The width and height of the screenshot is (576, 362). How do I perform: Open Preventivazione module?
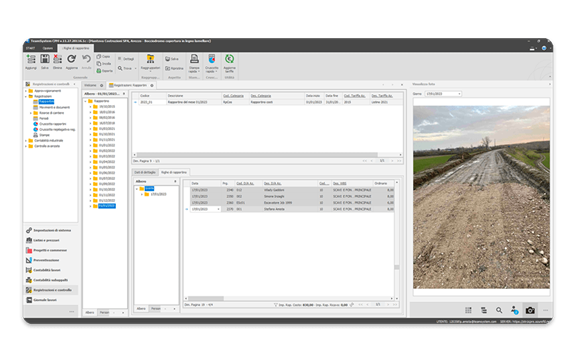[x=50, y=260]
